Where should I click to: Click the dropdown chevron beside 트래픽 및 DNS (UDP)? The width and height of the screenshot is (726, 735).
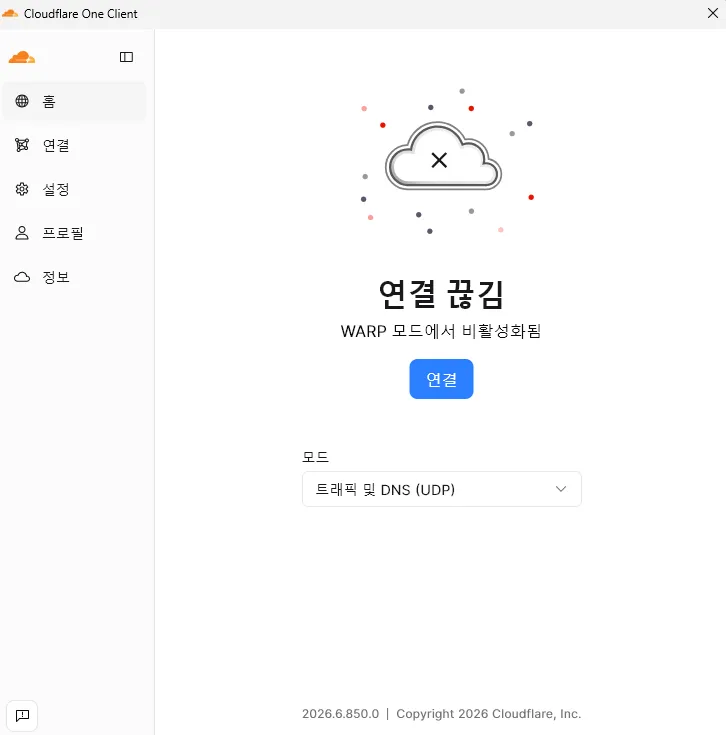(x=561, y=489)
